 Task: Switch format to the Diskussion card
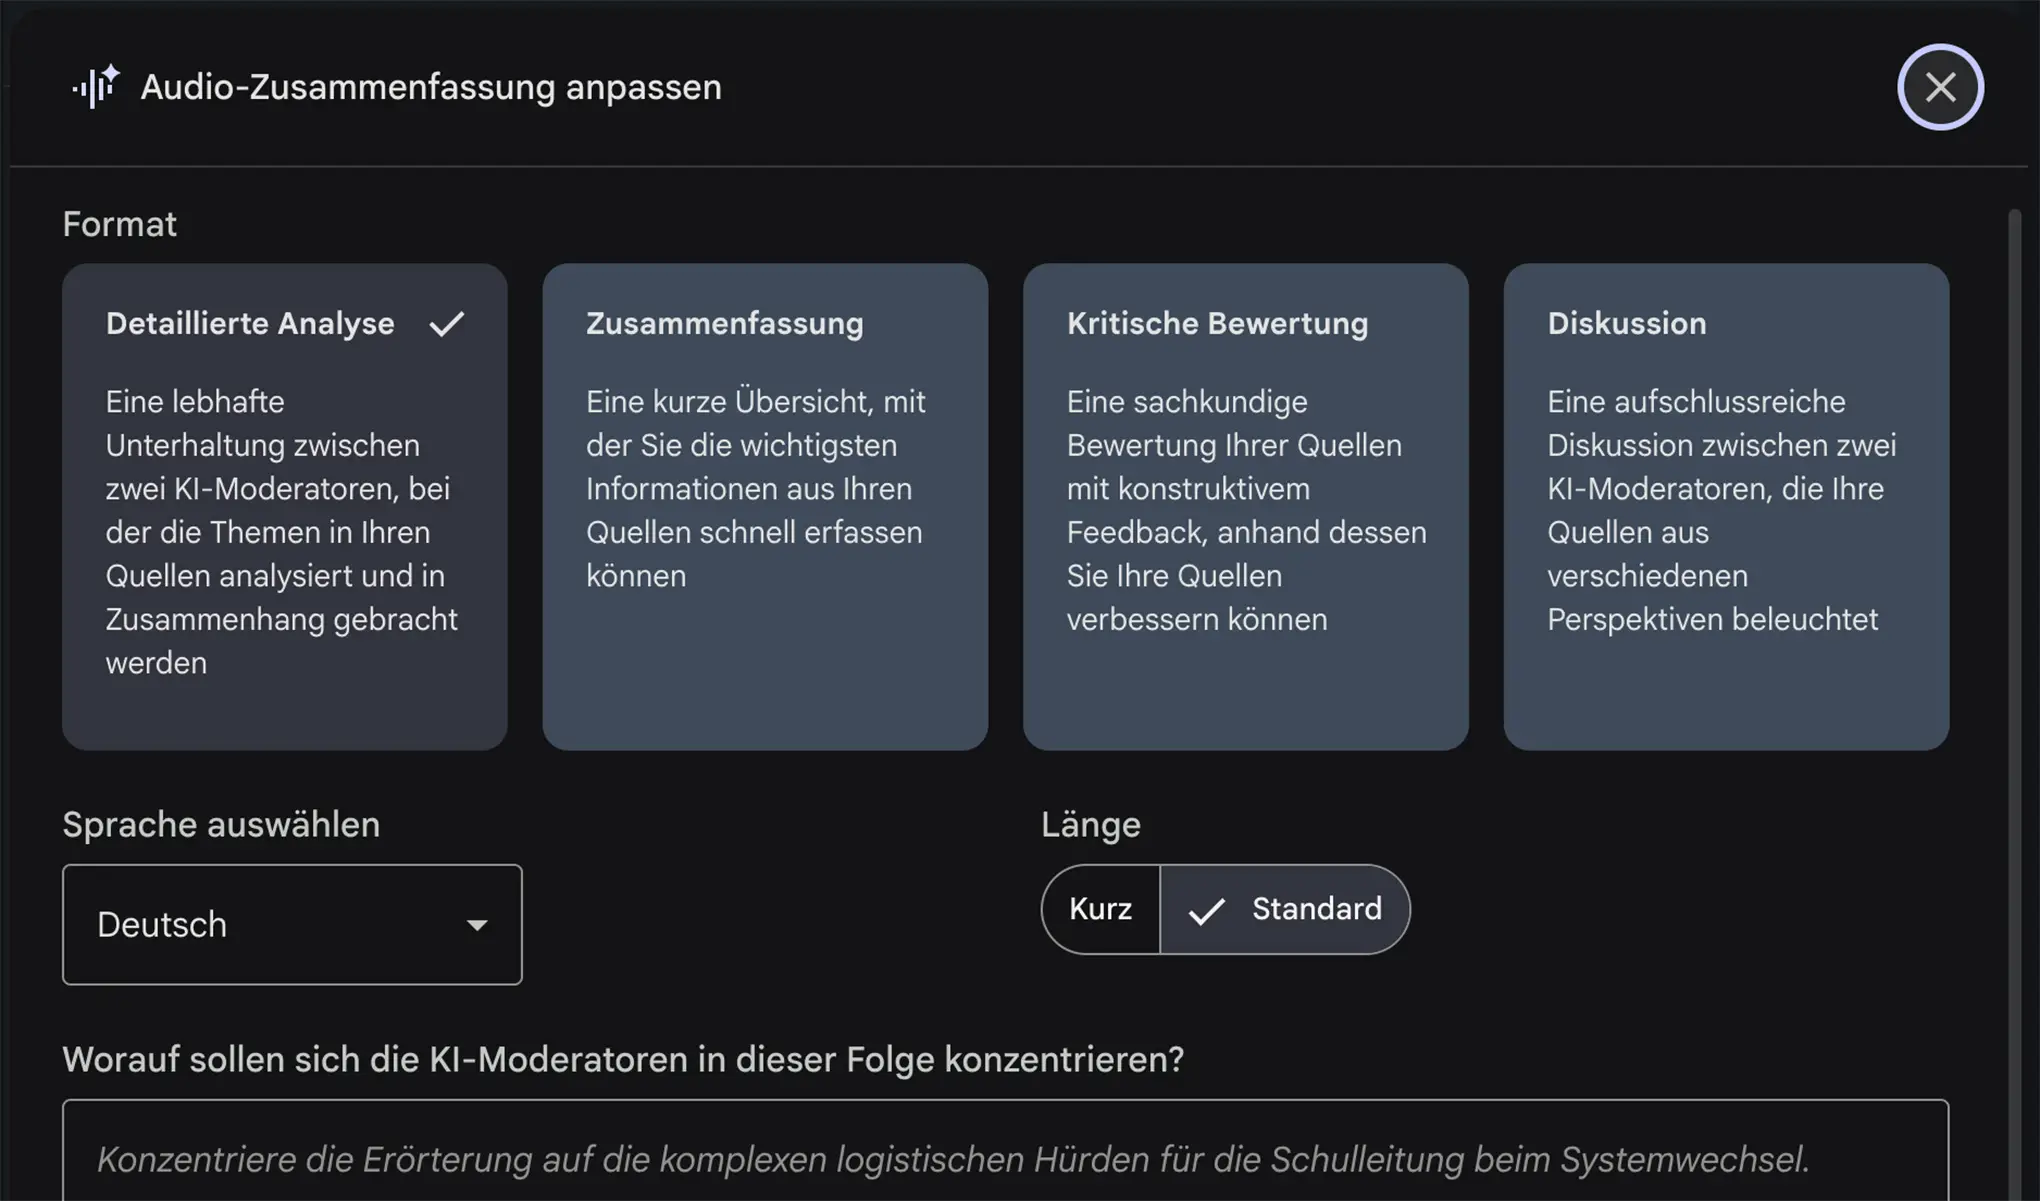(1725, 506)
